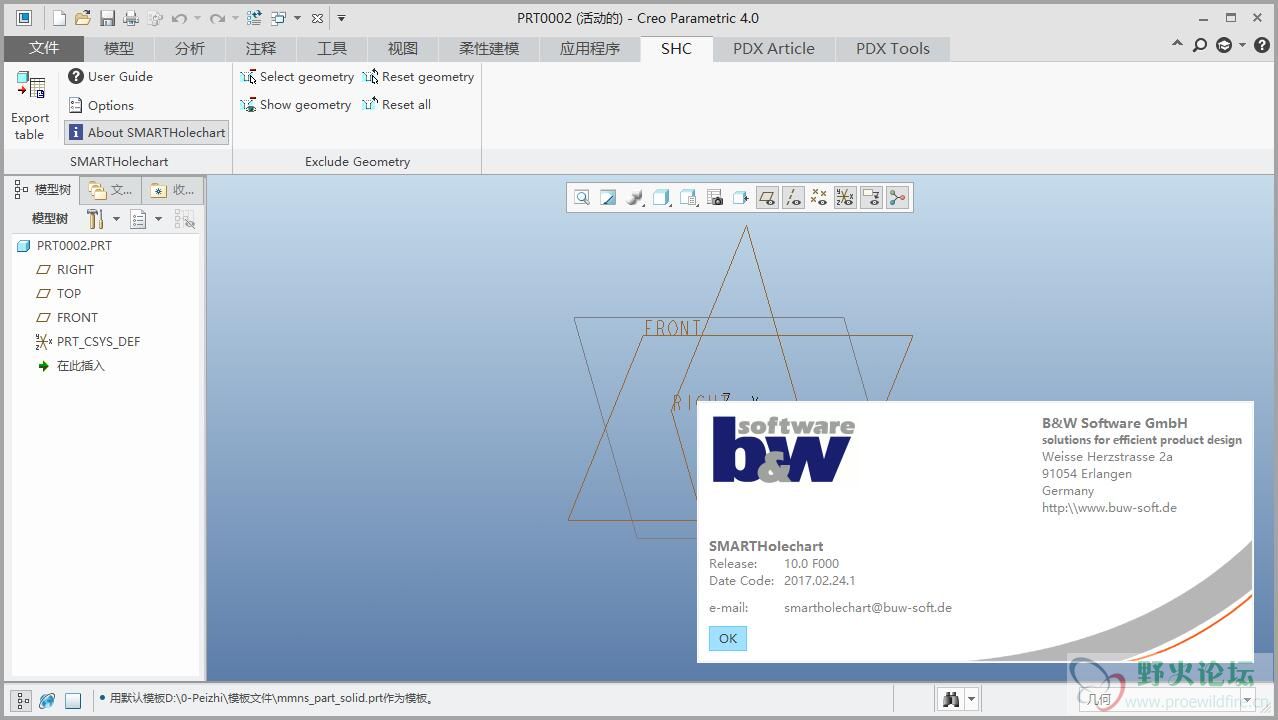Select the favorites navigator tab
The image size is (1278, 720).
point(172,189)
